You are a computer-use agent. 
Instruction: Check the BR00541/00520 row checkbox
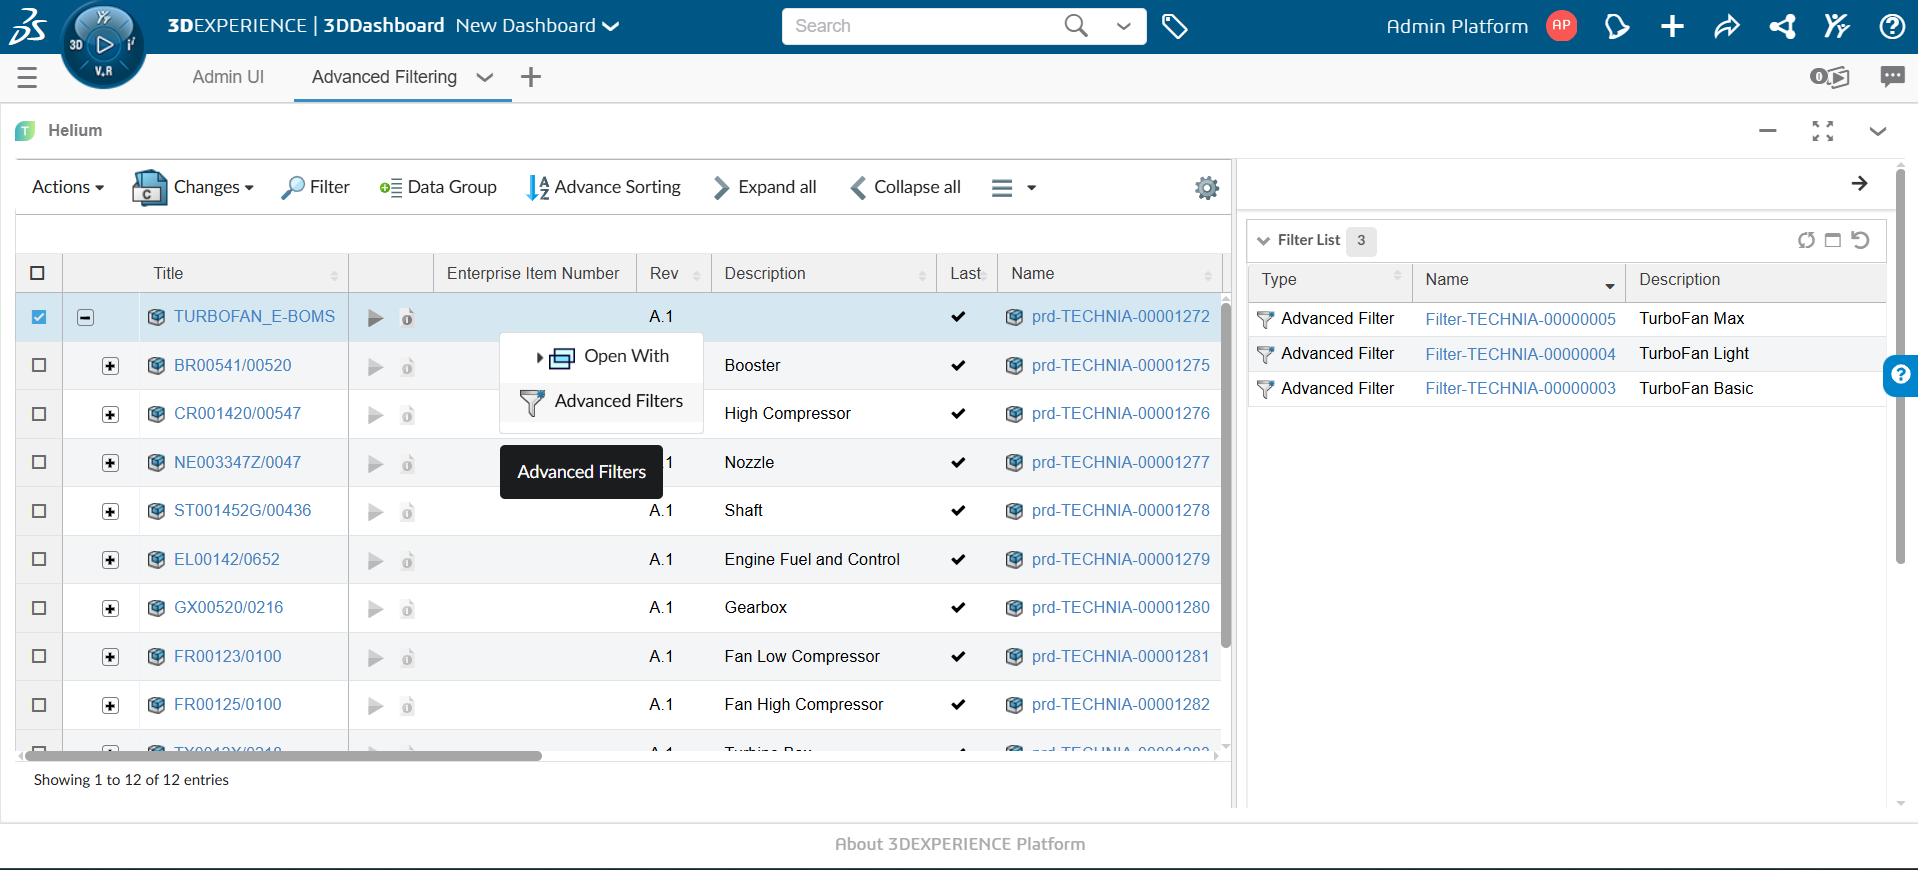39,366
